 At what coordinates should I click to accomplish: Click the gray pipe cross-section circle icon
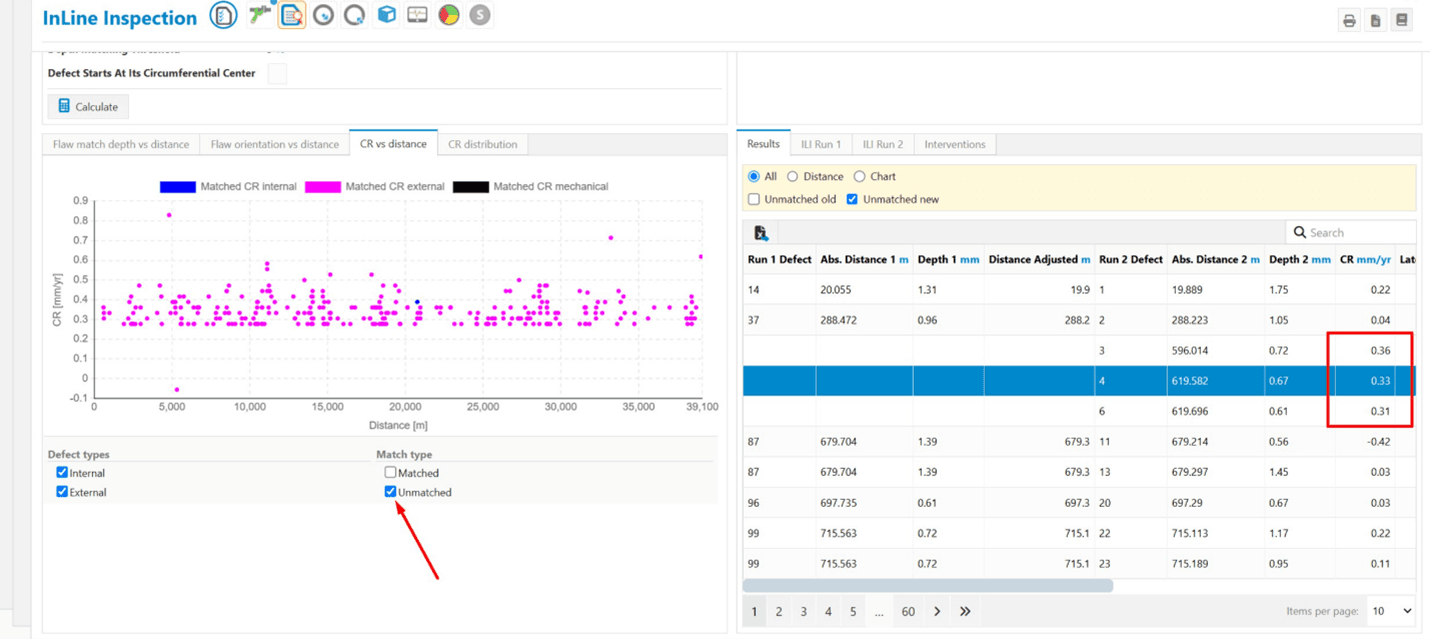coord(323,15)
